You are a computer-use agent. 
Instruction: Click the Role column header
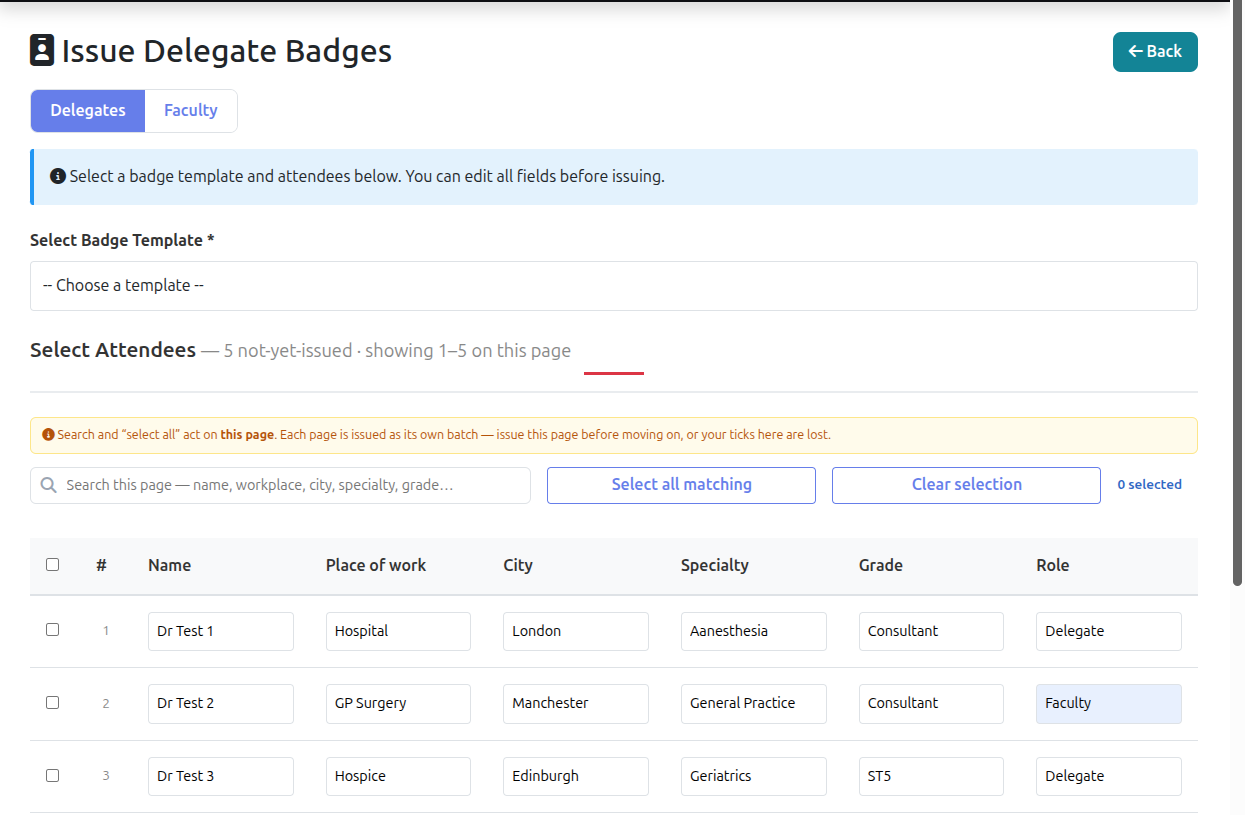pos(1053,566)
